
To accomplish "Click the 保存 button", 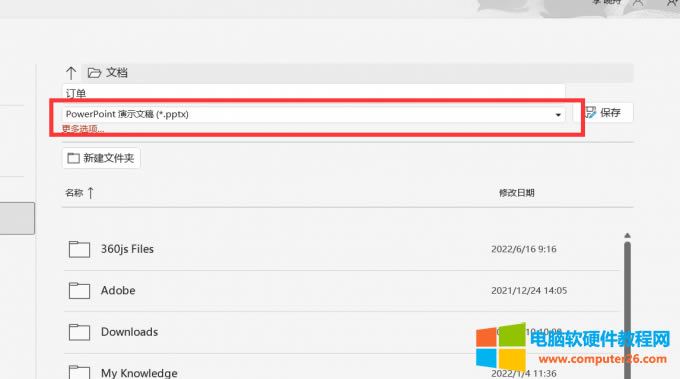I will click(603, 113).
